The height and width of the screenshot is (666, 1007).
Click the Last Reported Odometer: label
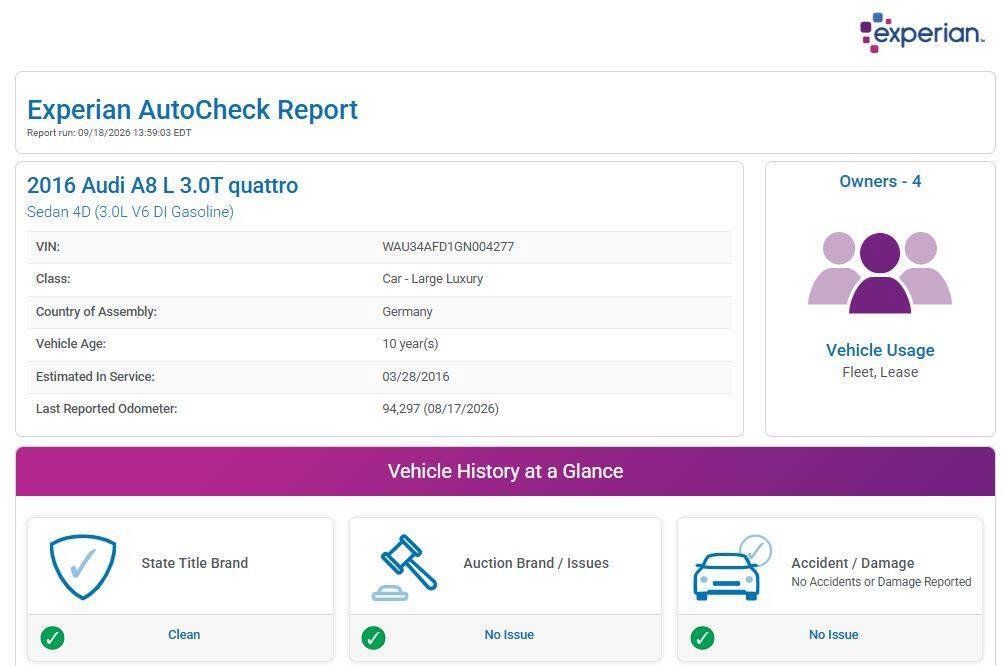pyautogui.click(x=107, y=408)
